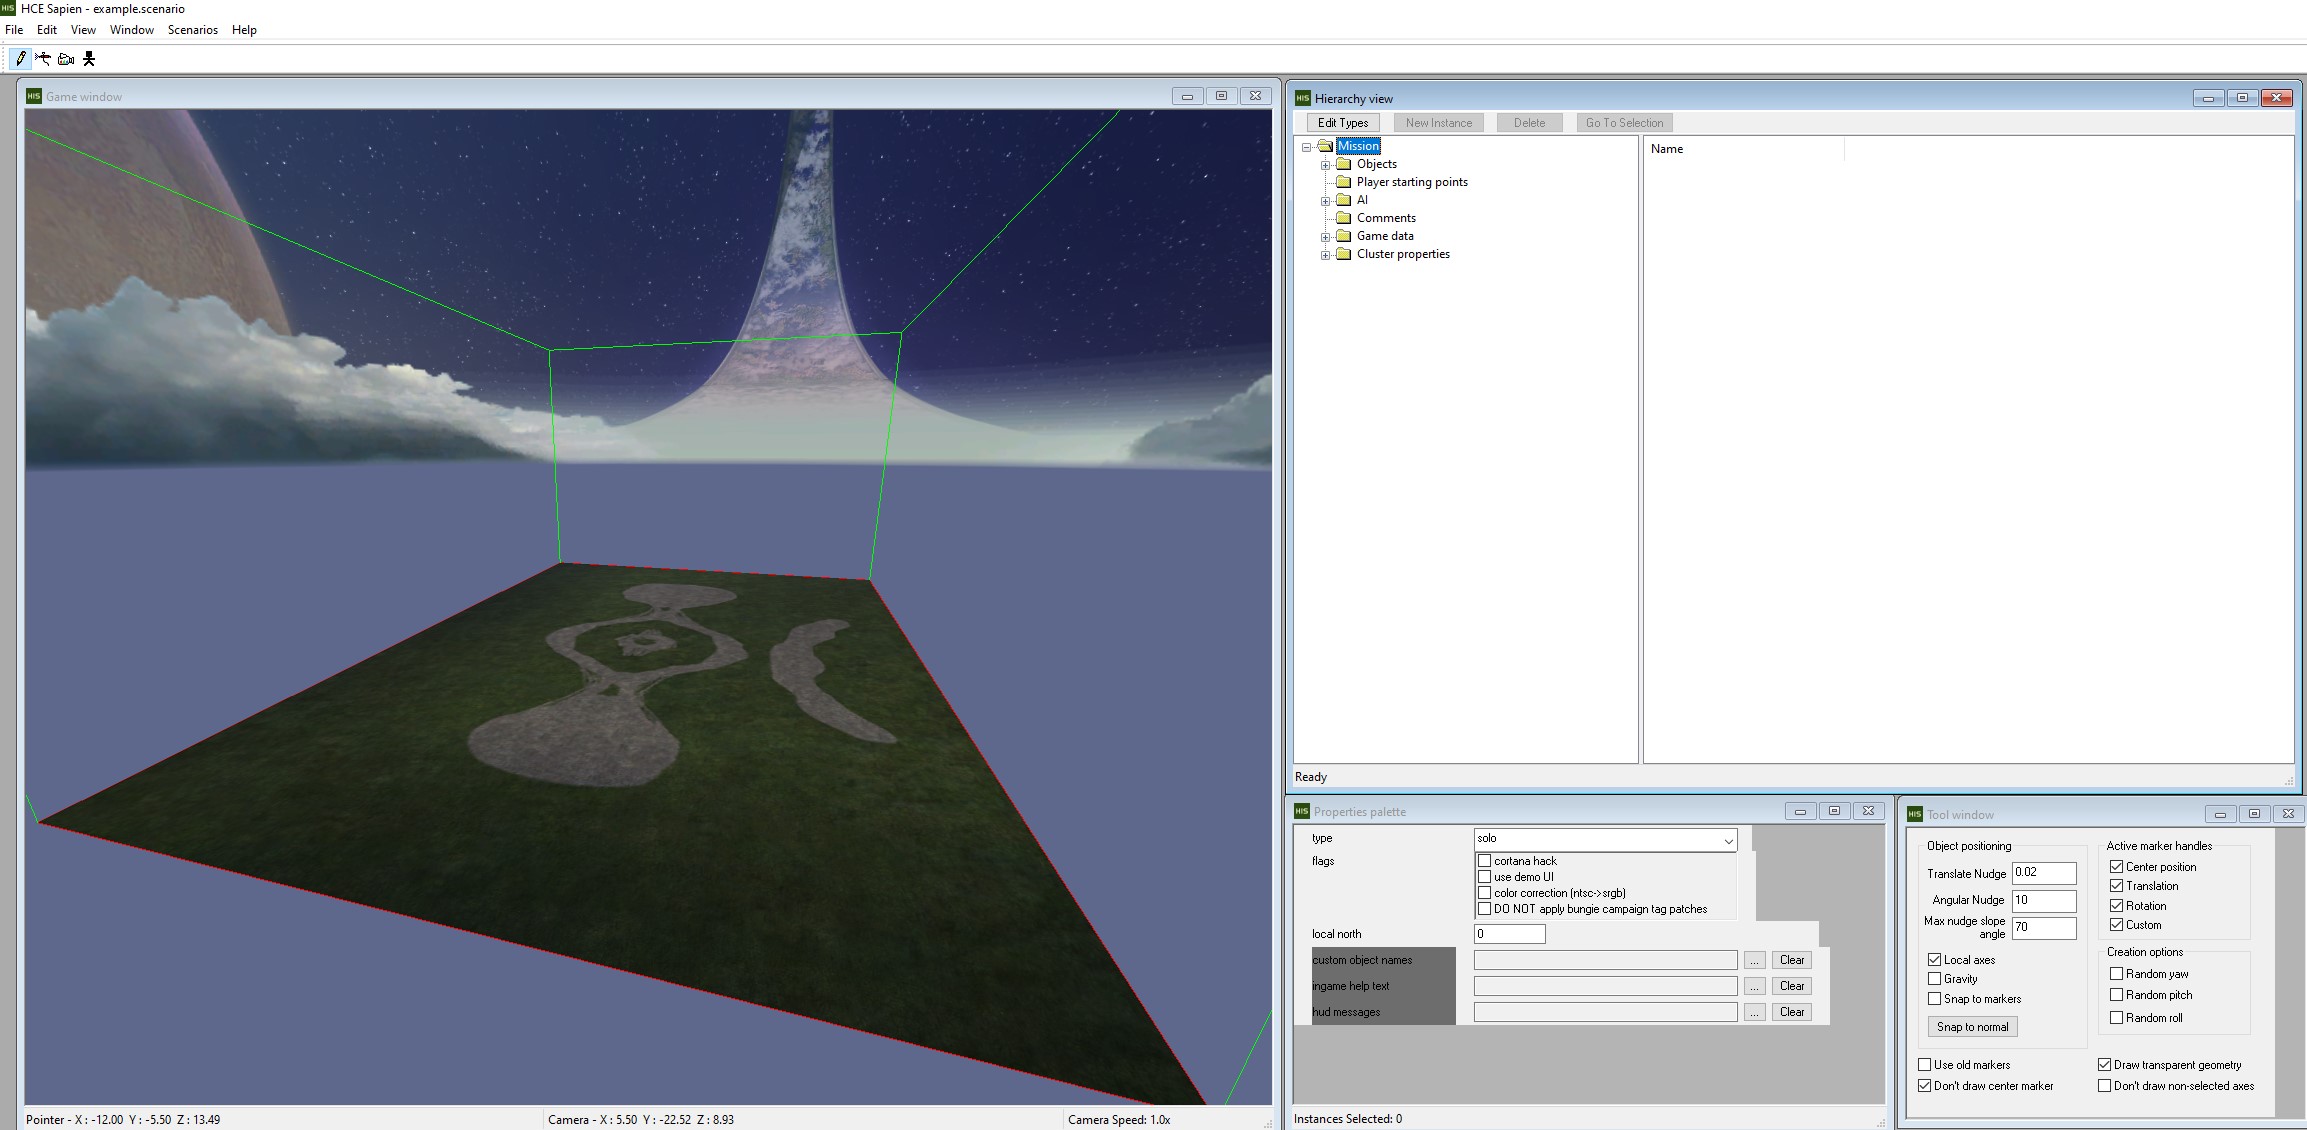Viewport: 2307px width, 1130px height.
Task: Click the Objects folder icon
Action: [x=1344, y=164]
